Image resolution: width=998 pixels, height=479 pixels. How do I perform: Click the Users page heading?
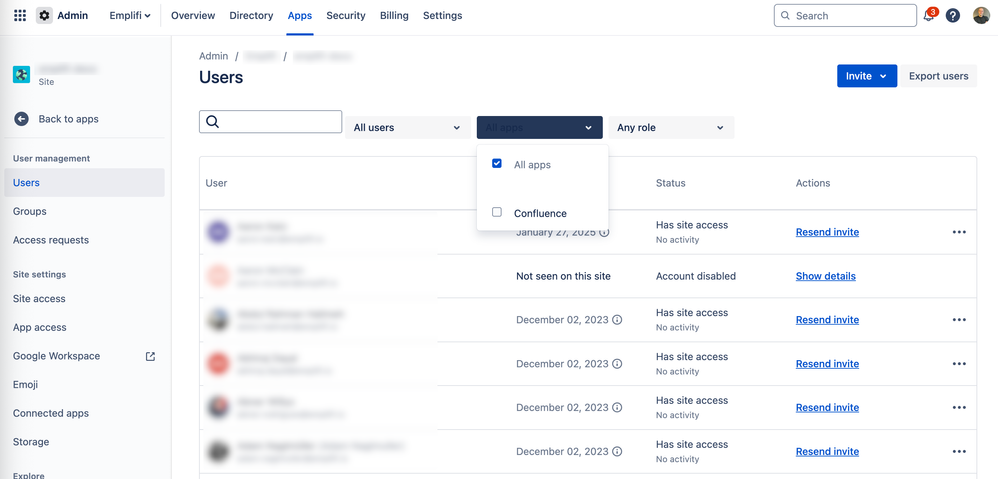(x=221, y=78)
